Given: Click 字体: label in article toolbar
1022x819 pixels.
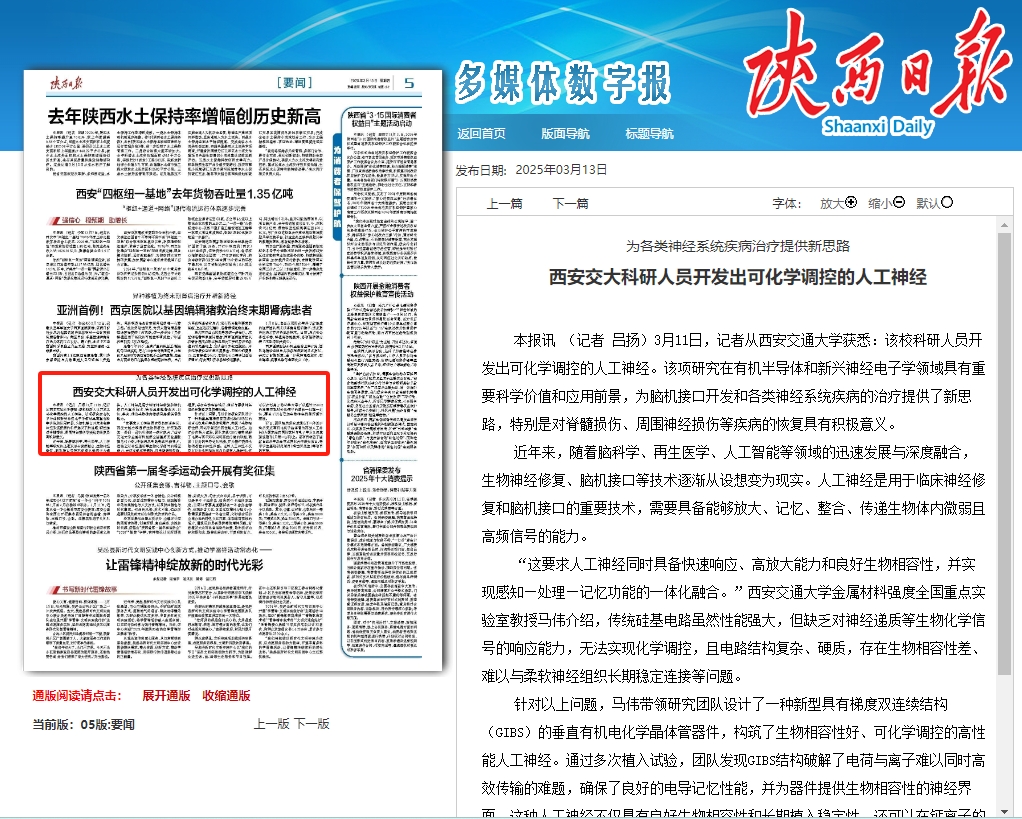Looking at the screenshot, I should pyautogui.click(x=786, y=203).
